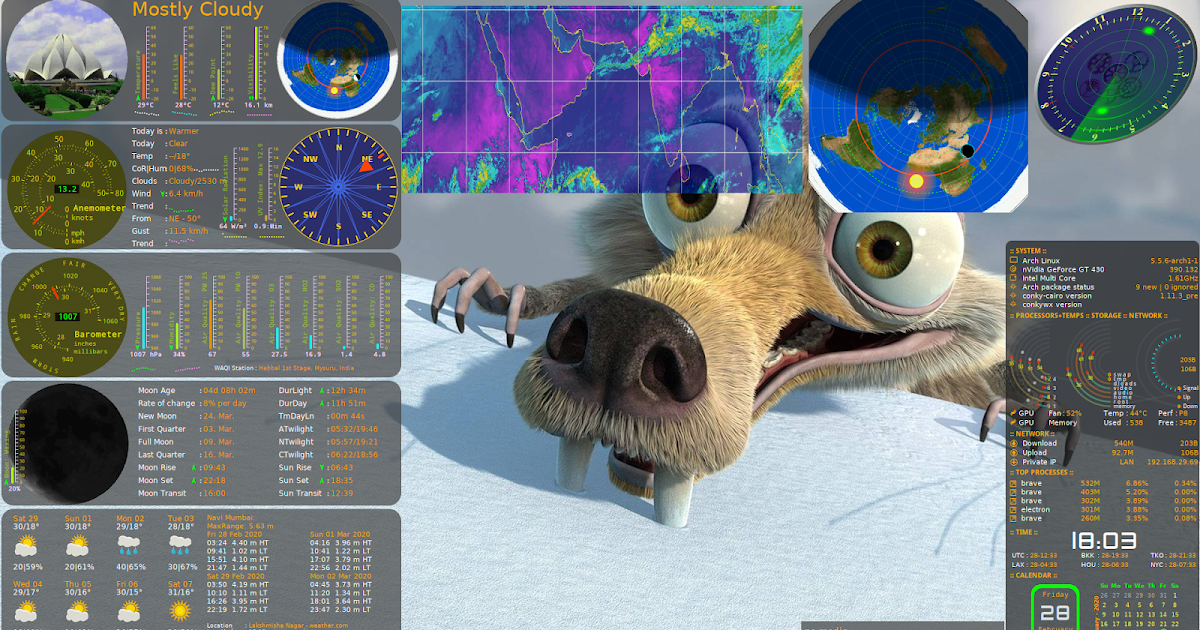Click the 'Full Moon' date 09. Mar.

218,441
